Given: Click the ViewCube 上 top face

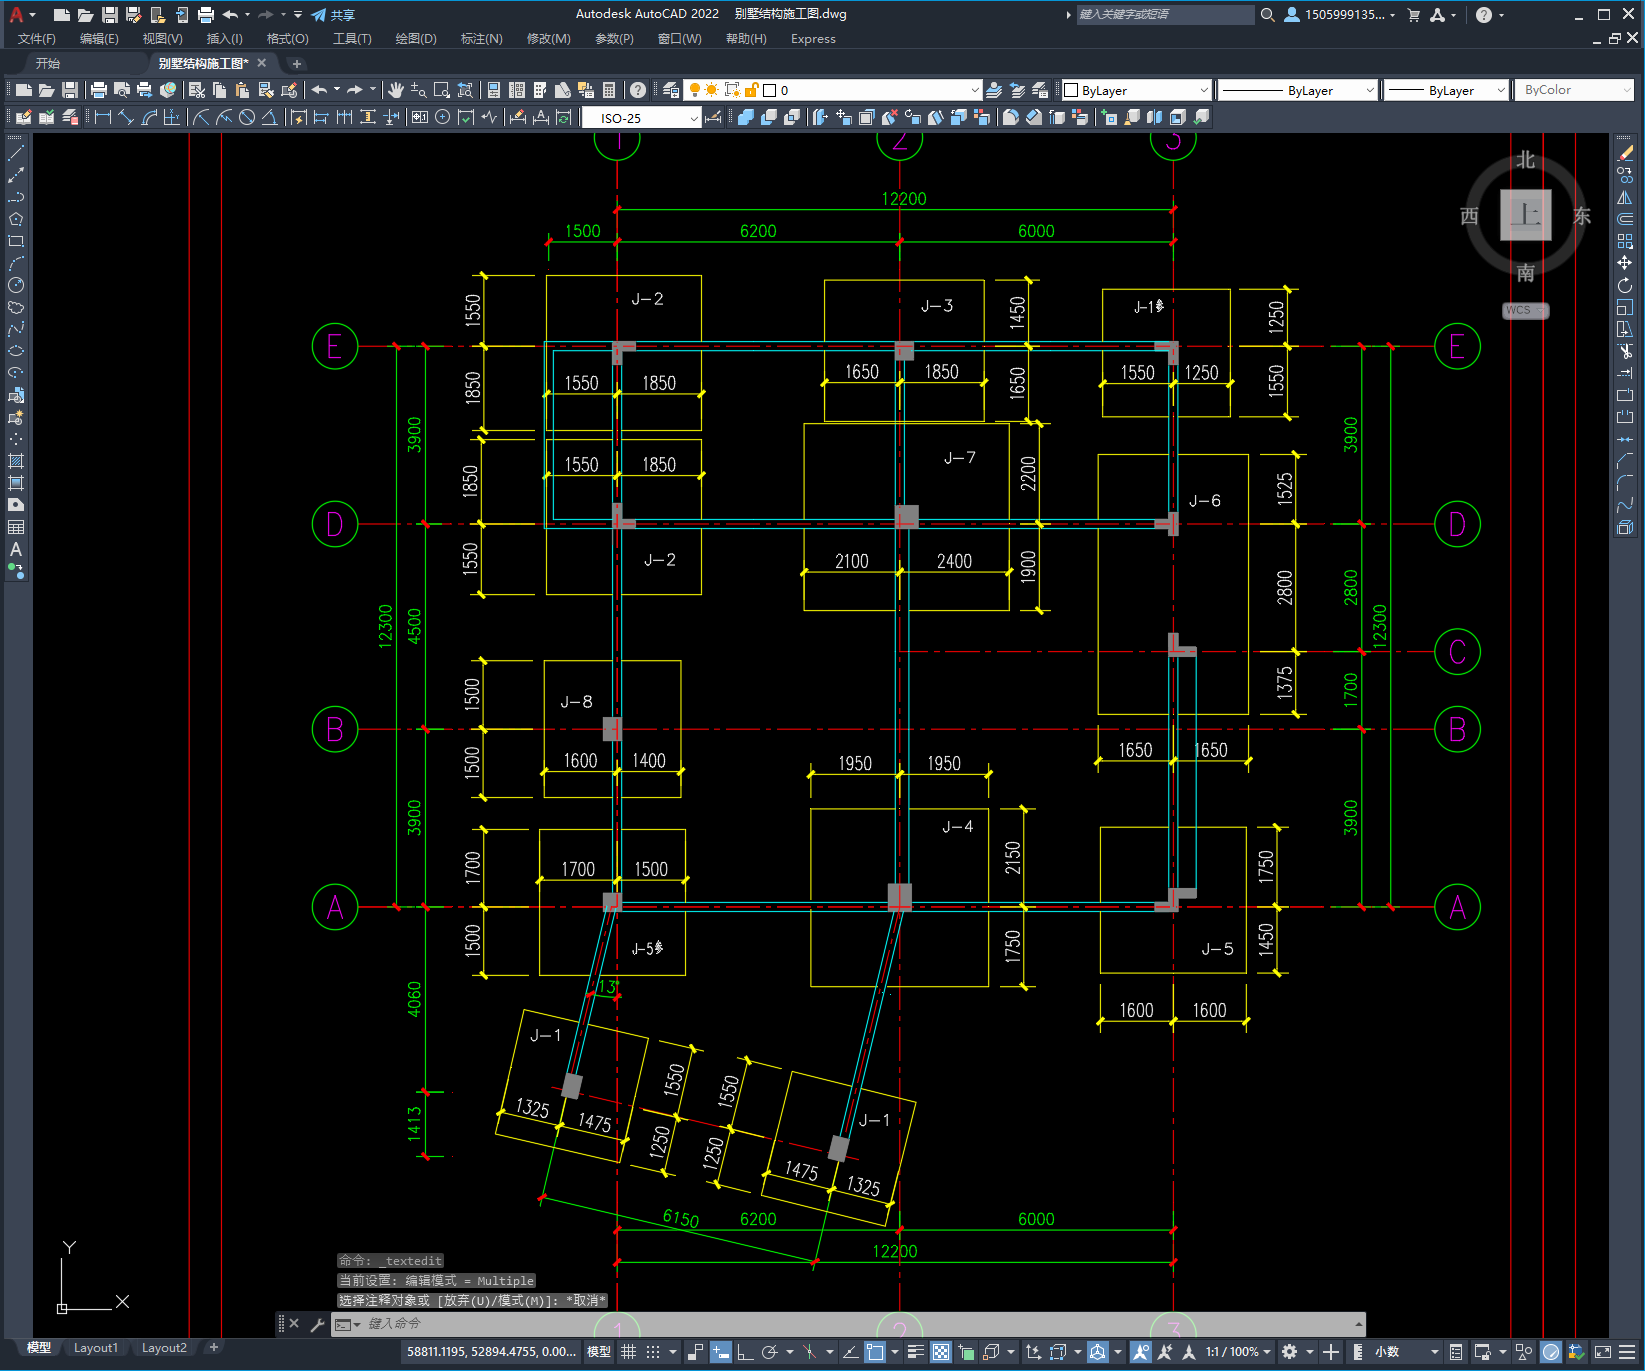Looking at the screenshot, I should coord(1526,214).
